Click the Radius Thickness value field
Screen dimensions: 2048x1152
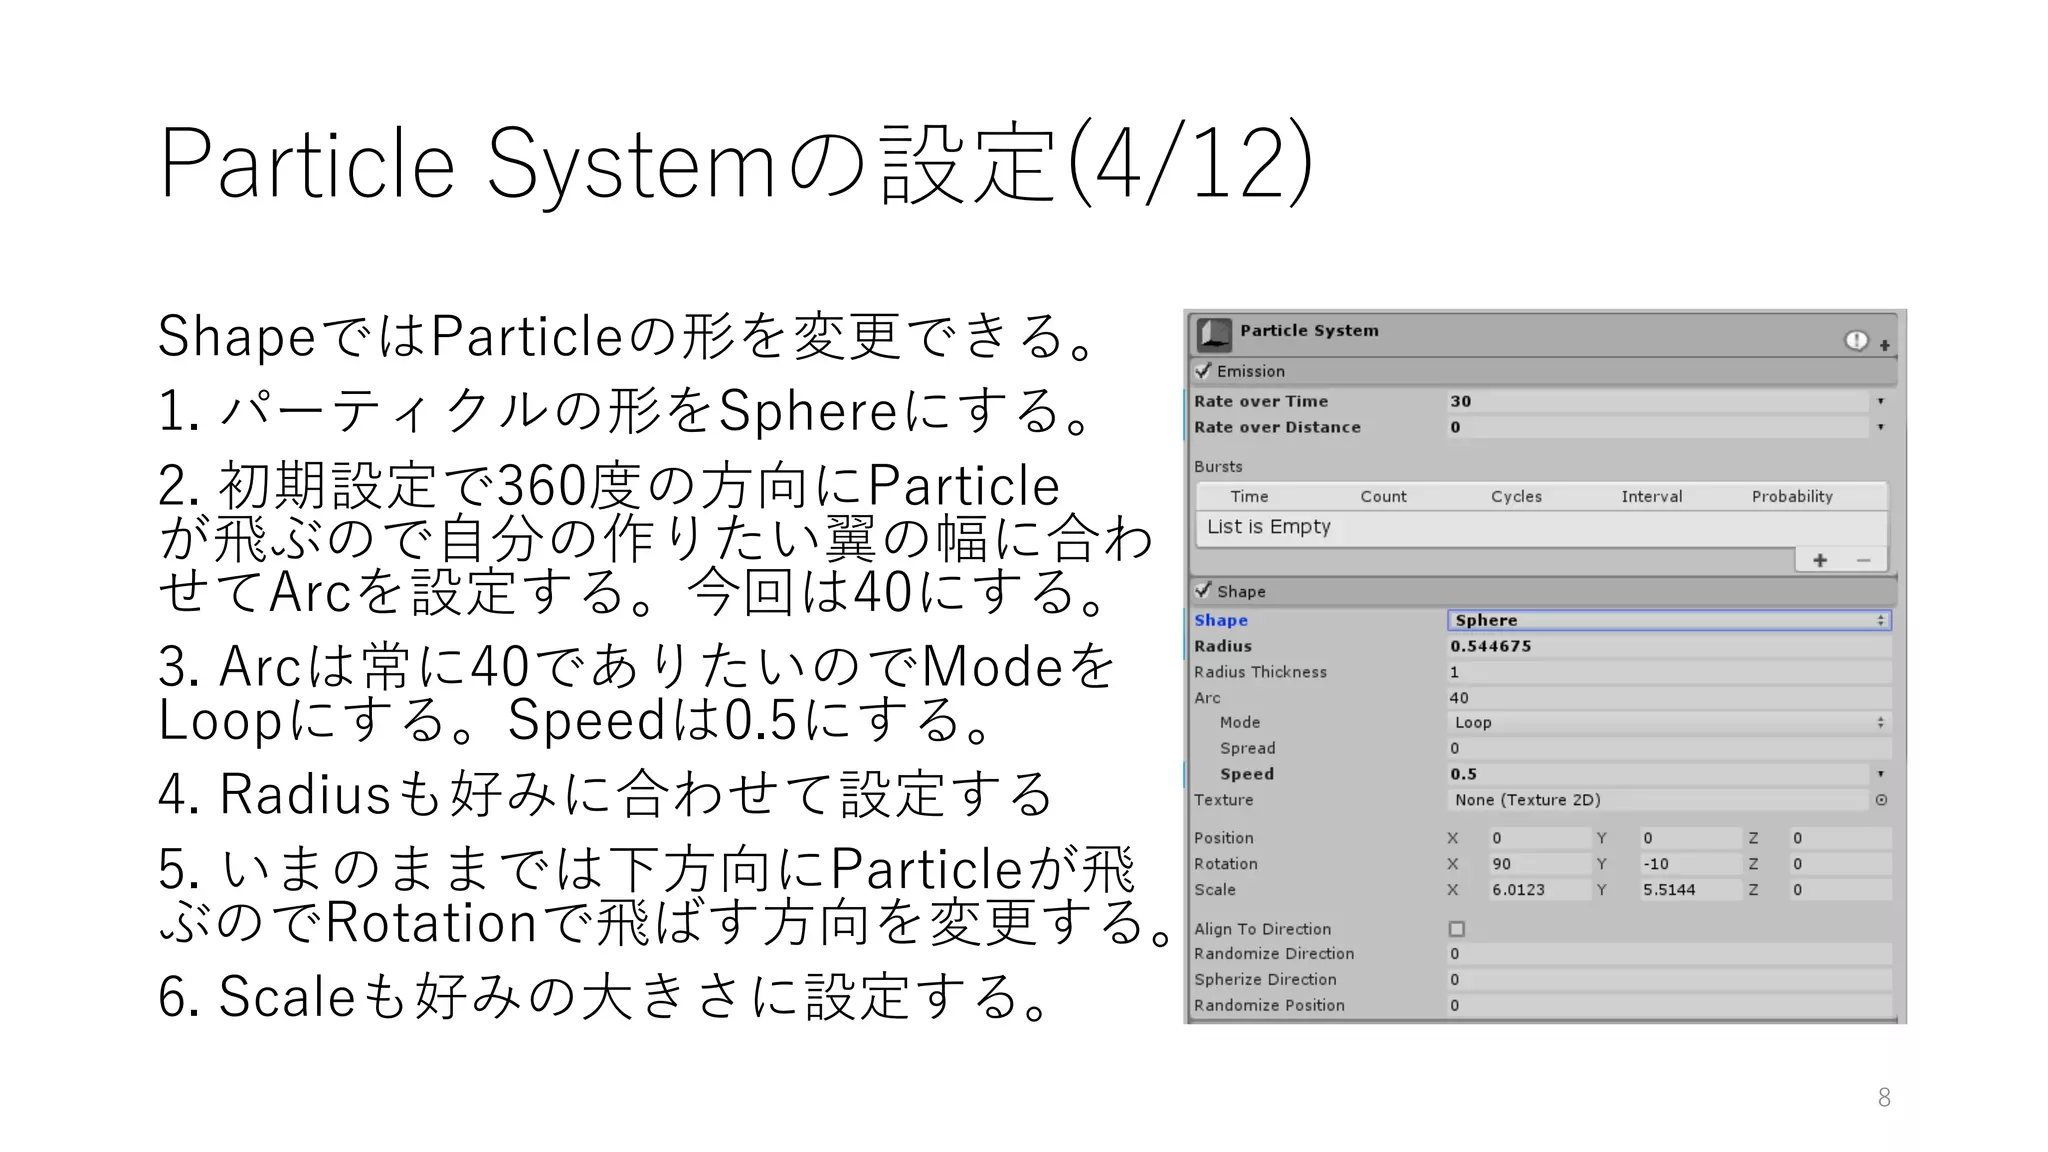point(1669,672)
